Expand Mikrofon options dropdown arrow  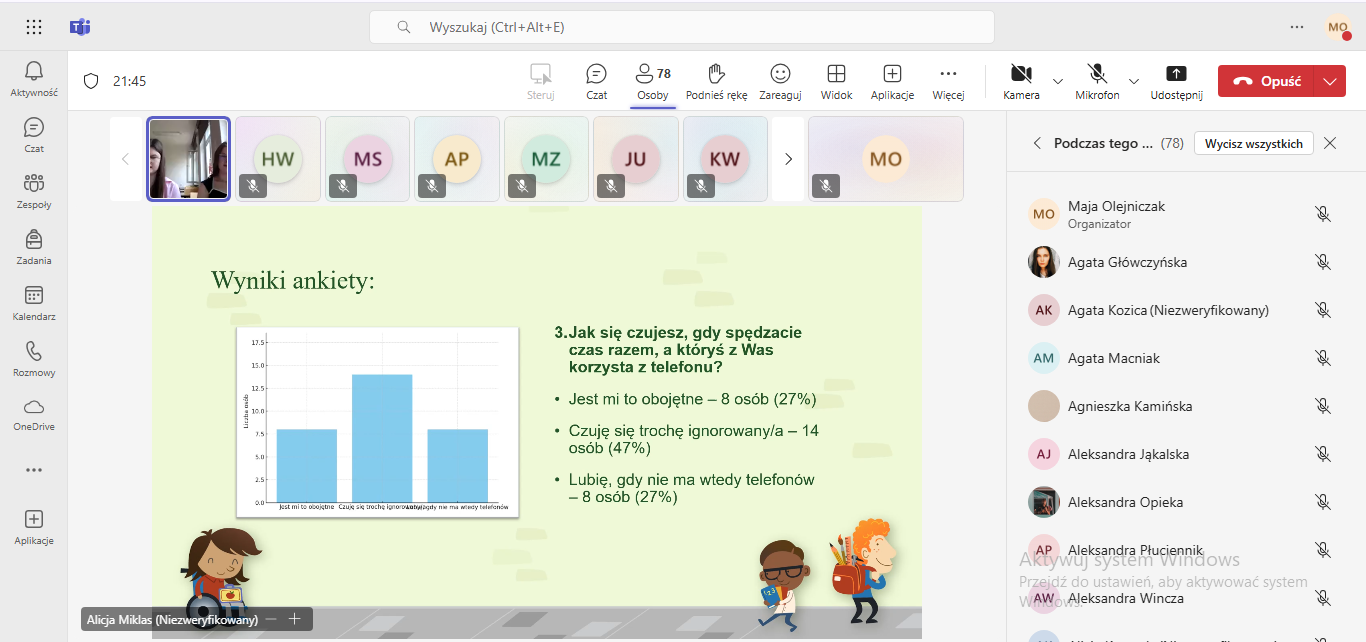[x=1134, y=81]
